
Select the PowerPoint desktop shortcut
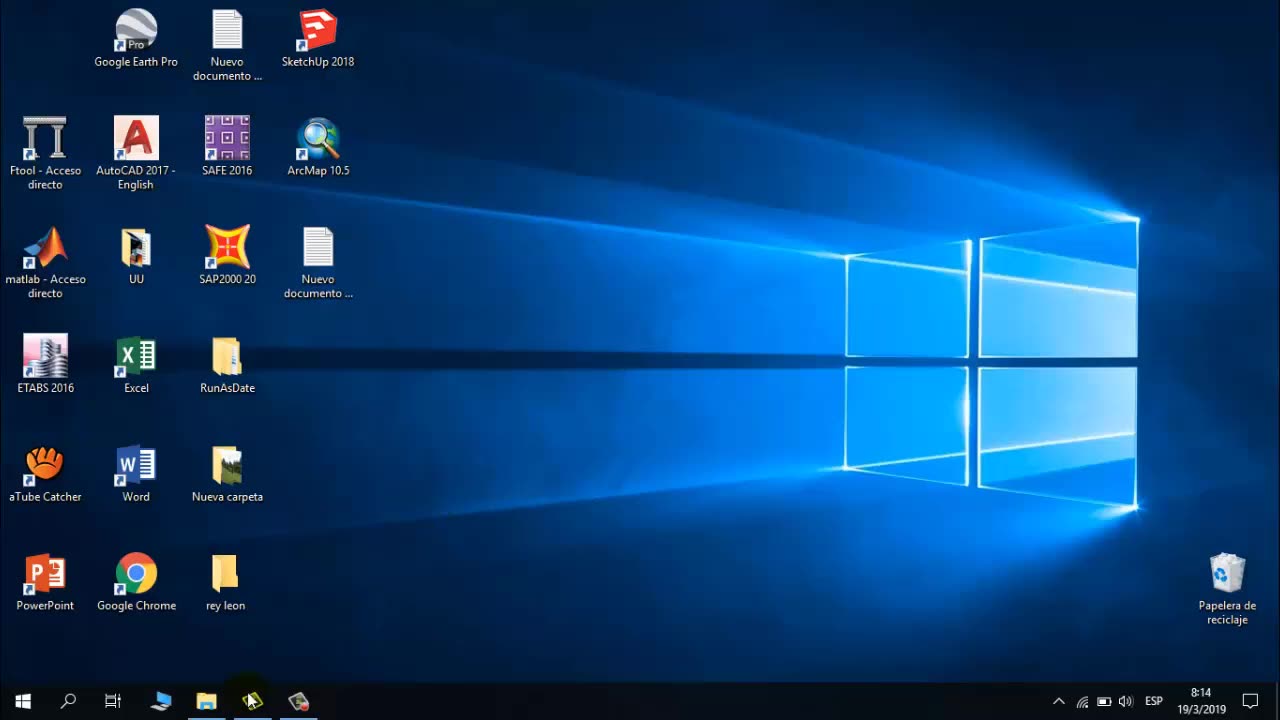coord(45,582)
